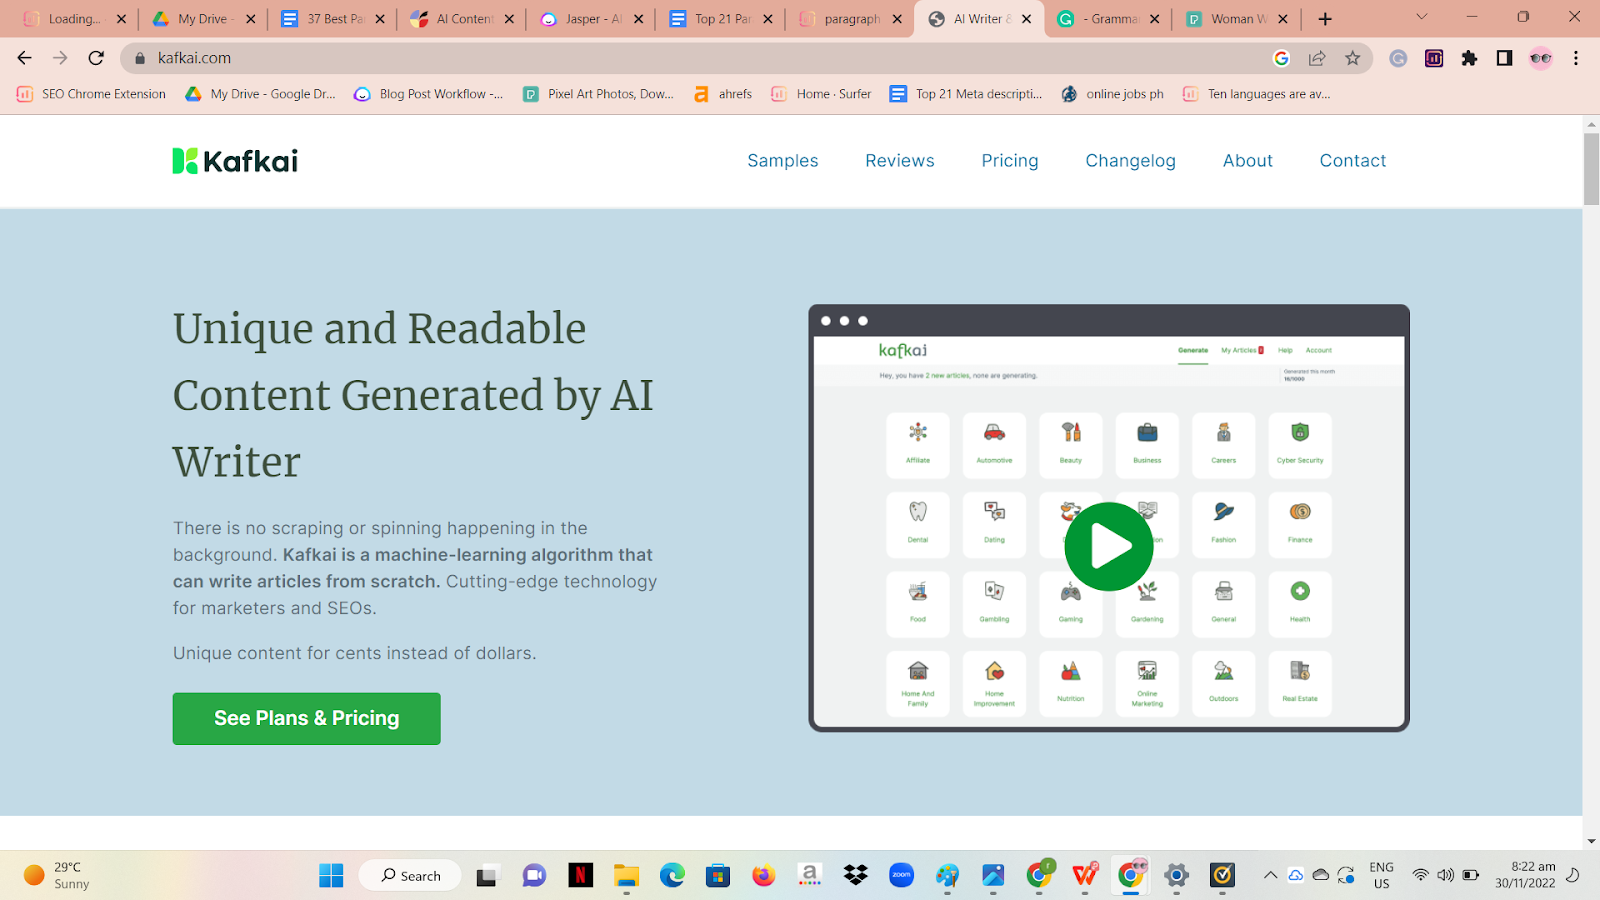Open the Chrome three-dot menu
The width and height of the screenshot is (1600, 900).
click(x=1576, y=58)
